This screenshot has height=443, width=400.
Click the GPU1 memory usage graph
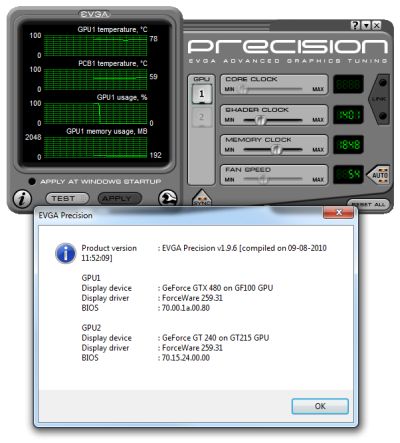(95, 147)
